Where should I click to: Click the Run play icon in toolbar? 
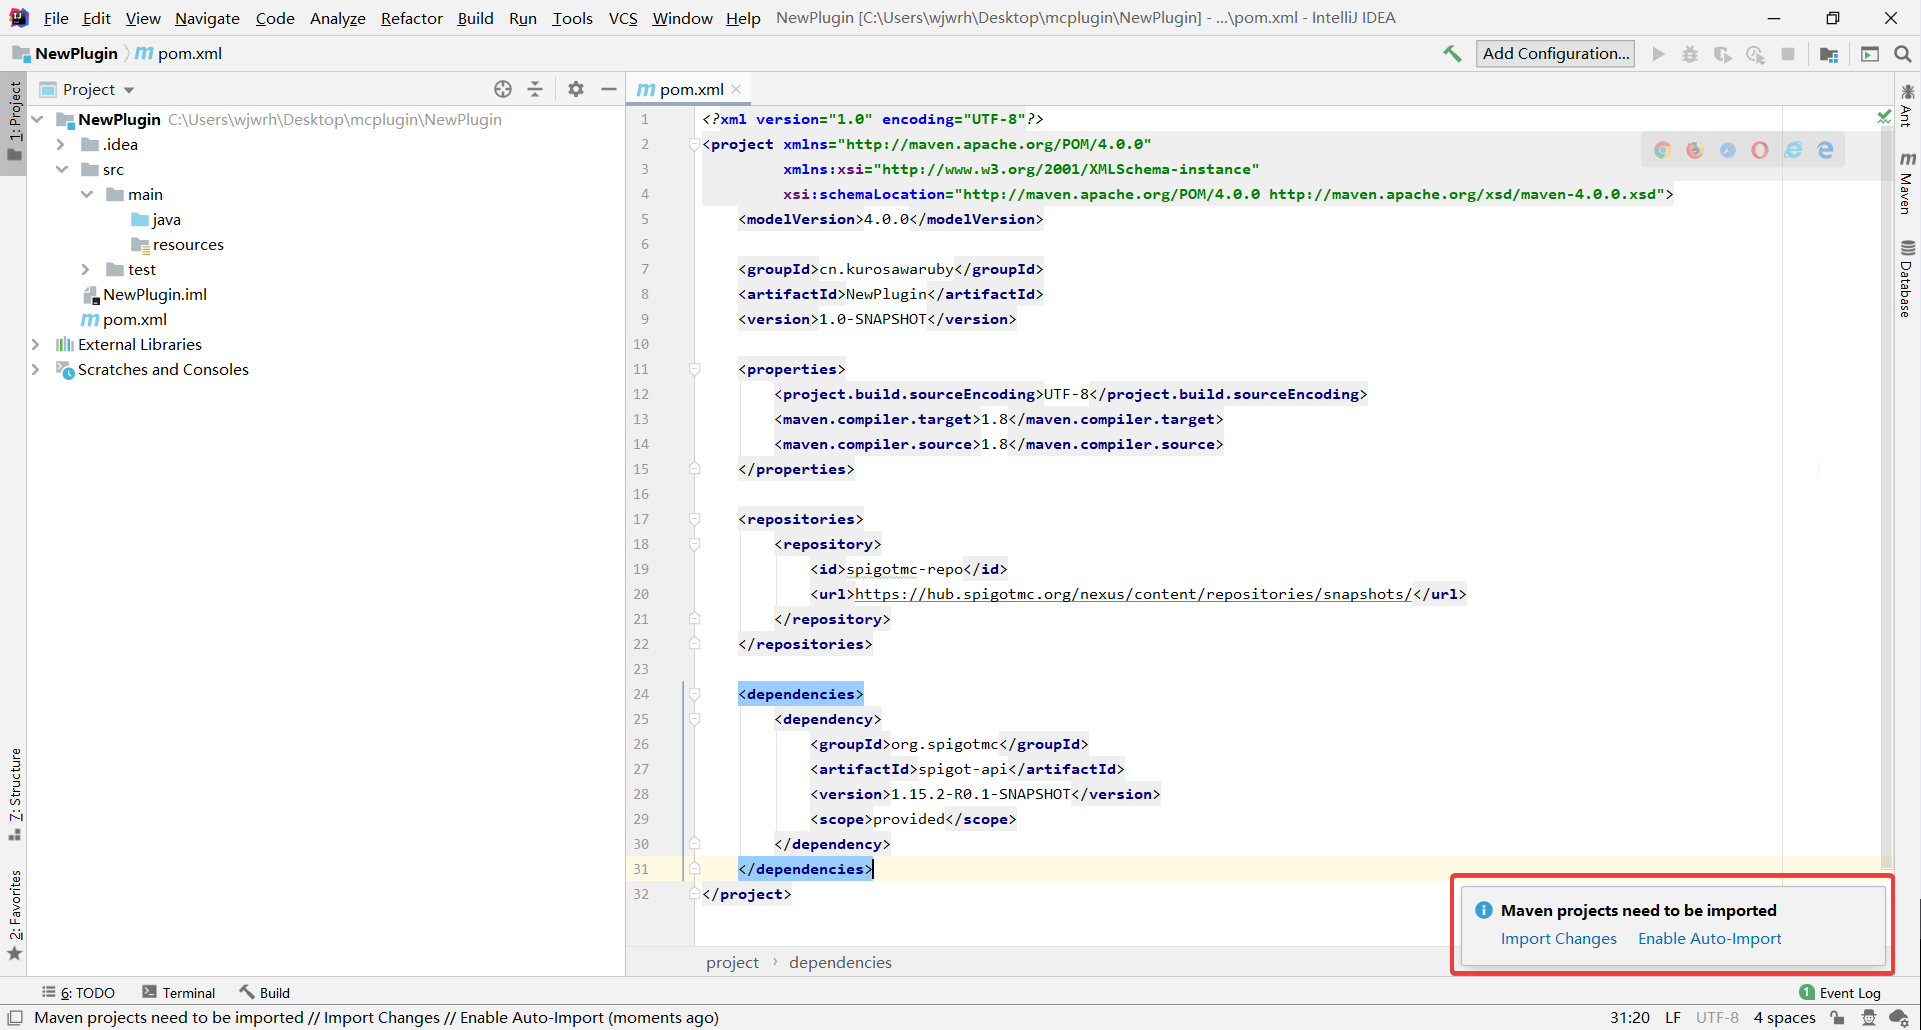click(x=1658, y=54)
